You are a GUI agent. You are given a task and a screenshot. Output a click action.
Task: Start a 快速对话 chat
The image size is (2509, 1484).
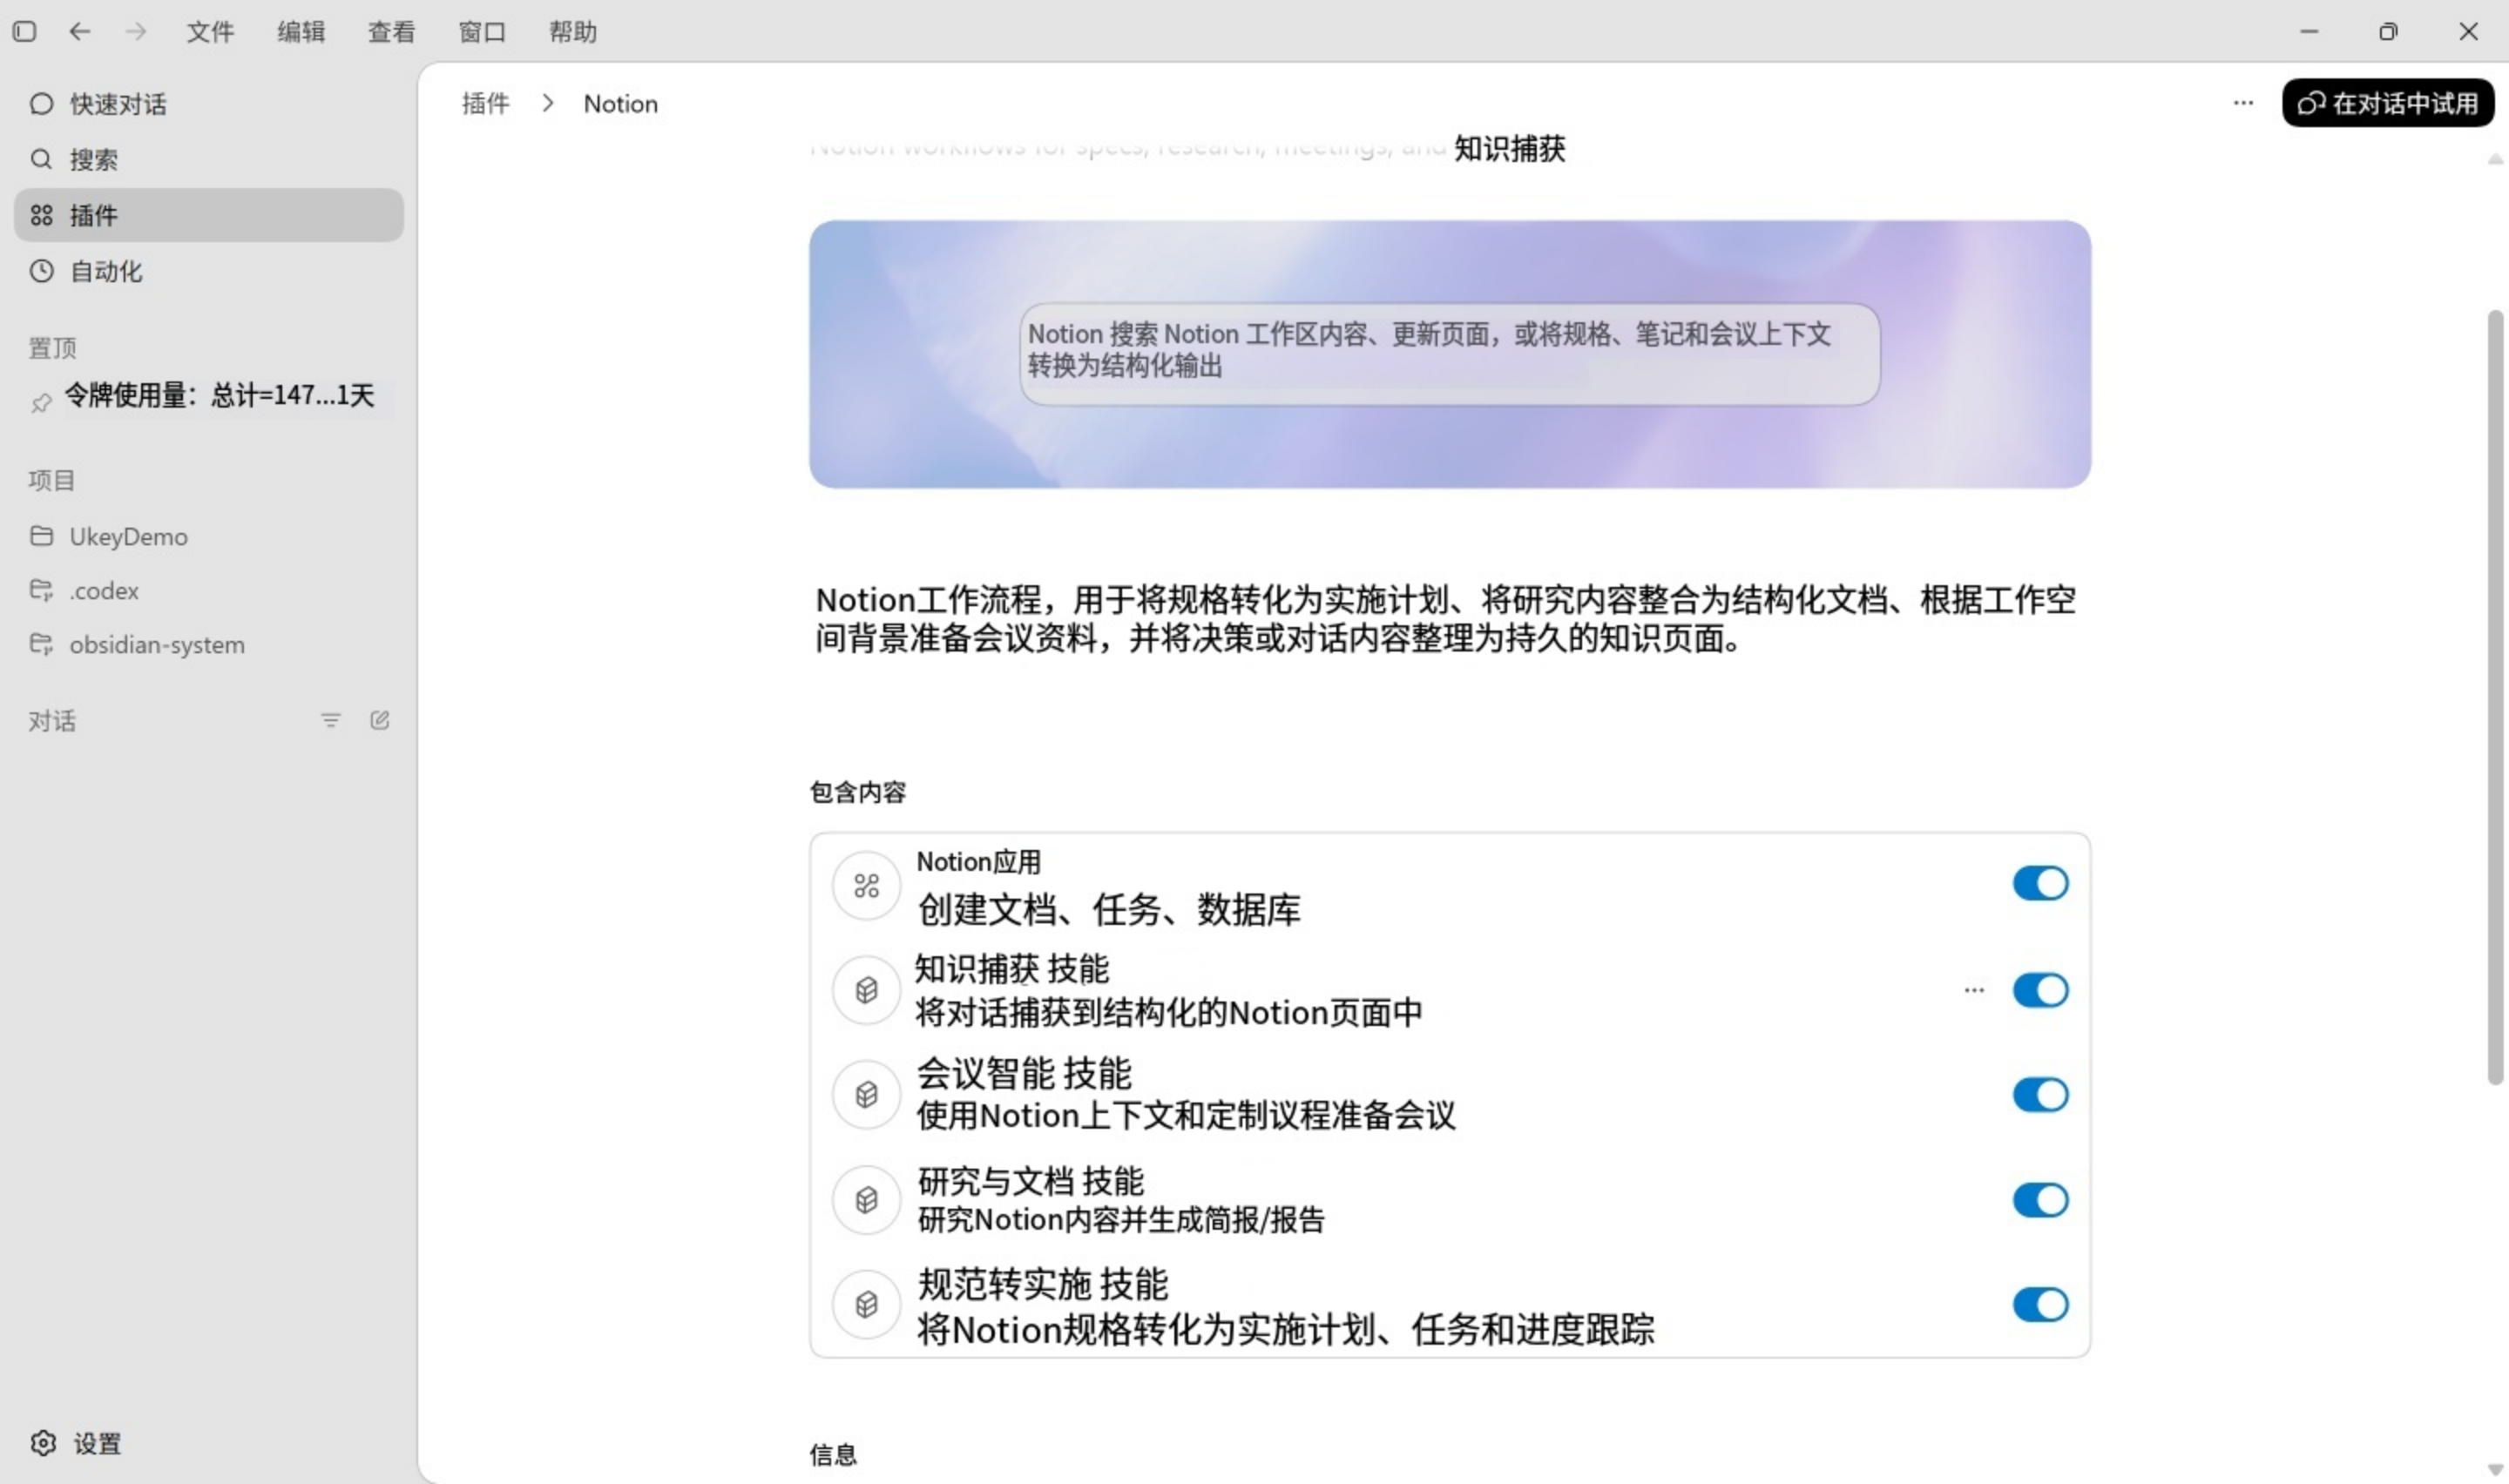click(209, 104)
